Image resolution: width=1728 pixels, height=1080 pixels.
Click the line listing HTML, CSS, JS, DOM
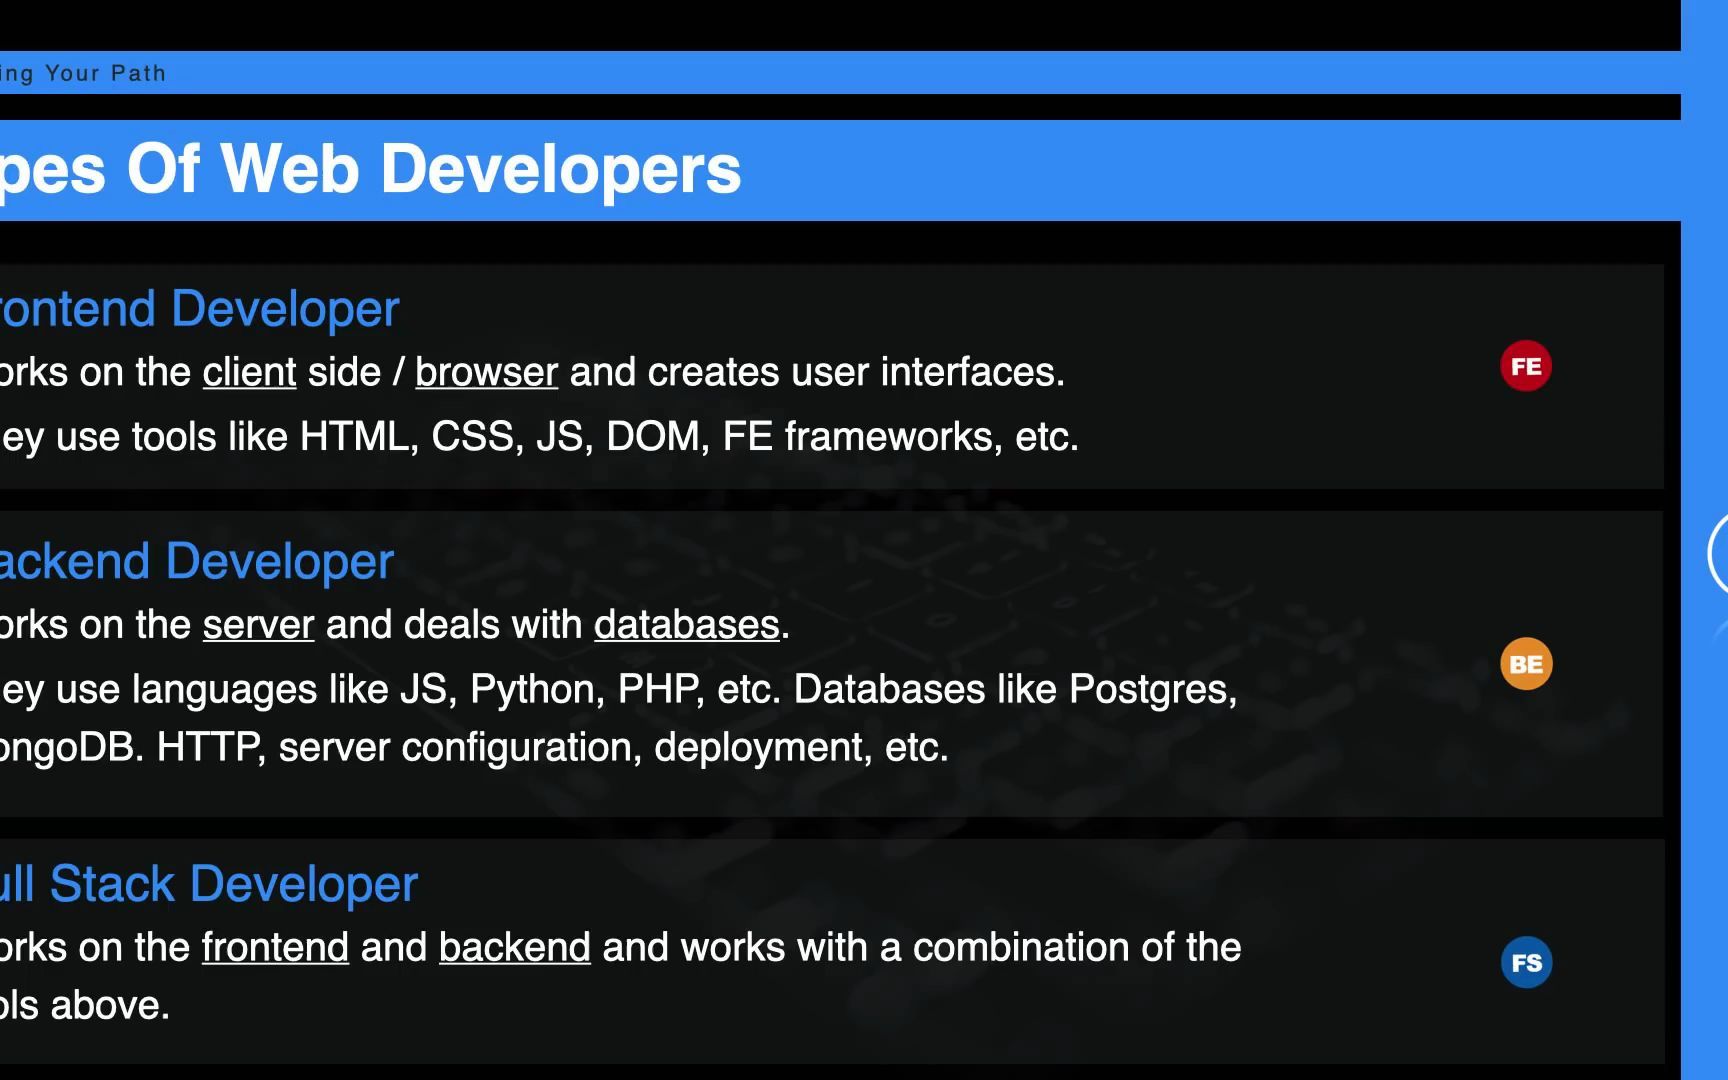[540, 437]
